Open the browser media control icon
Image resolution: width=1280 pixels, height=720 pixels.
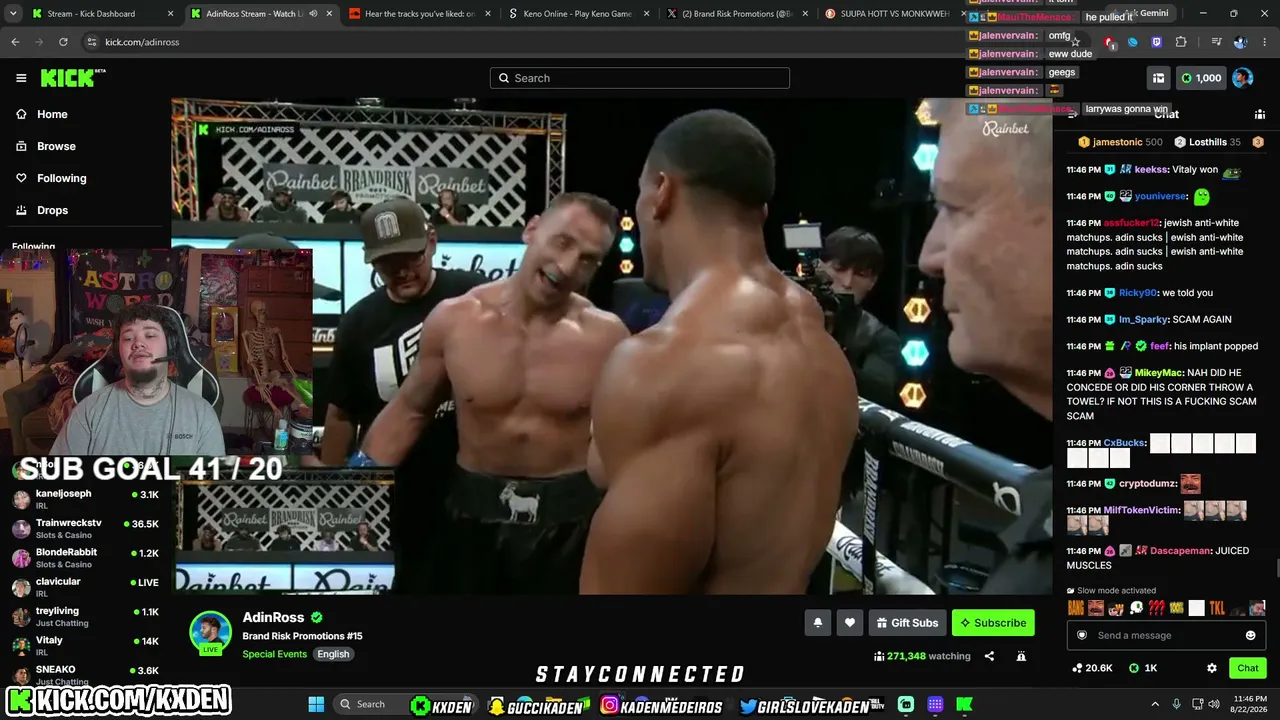(x=1216, y=42)
